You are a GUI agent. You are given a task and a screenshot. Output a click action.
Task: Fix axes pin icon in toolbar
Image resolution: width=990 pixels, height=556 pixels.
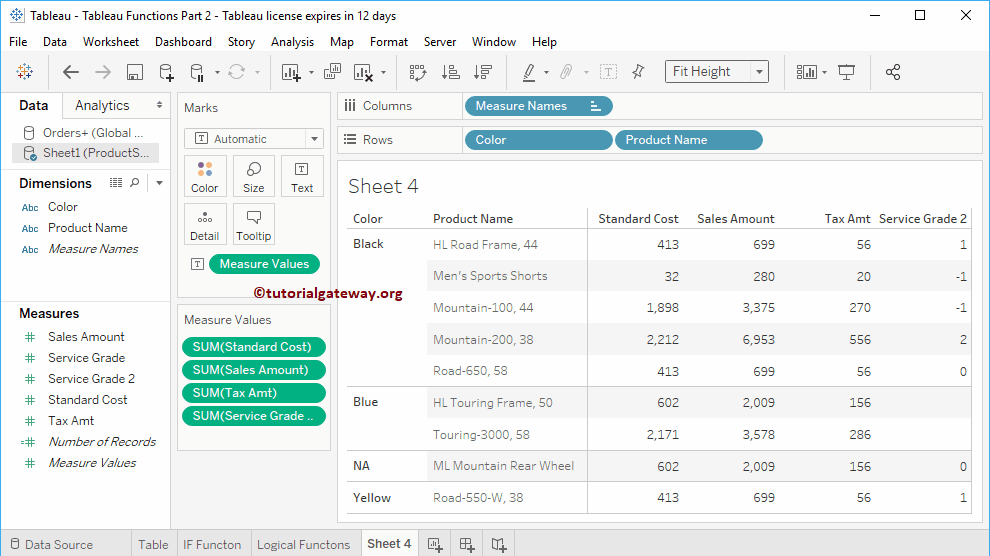point(638,72)
